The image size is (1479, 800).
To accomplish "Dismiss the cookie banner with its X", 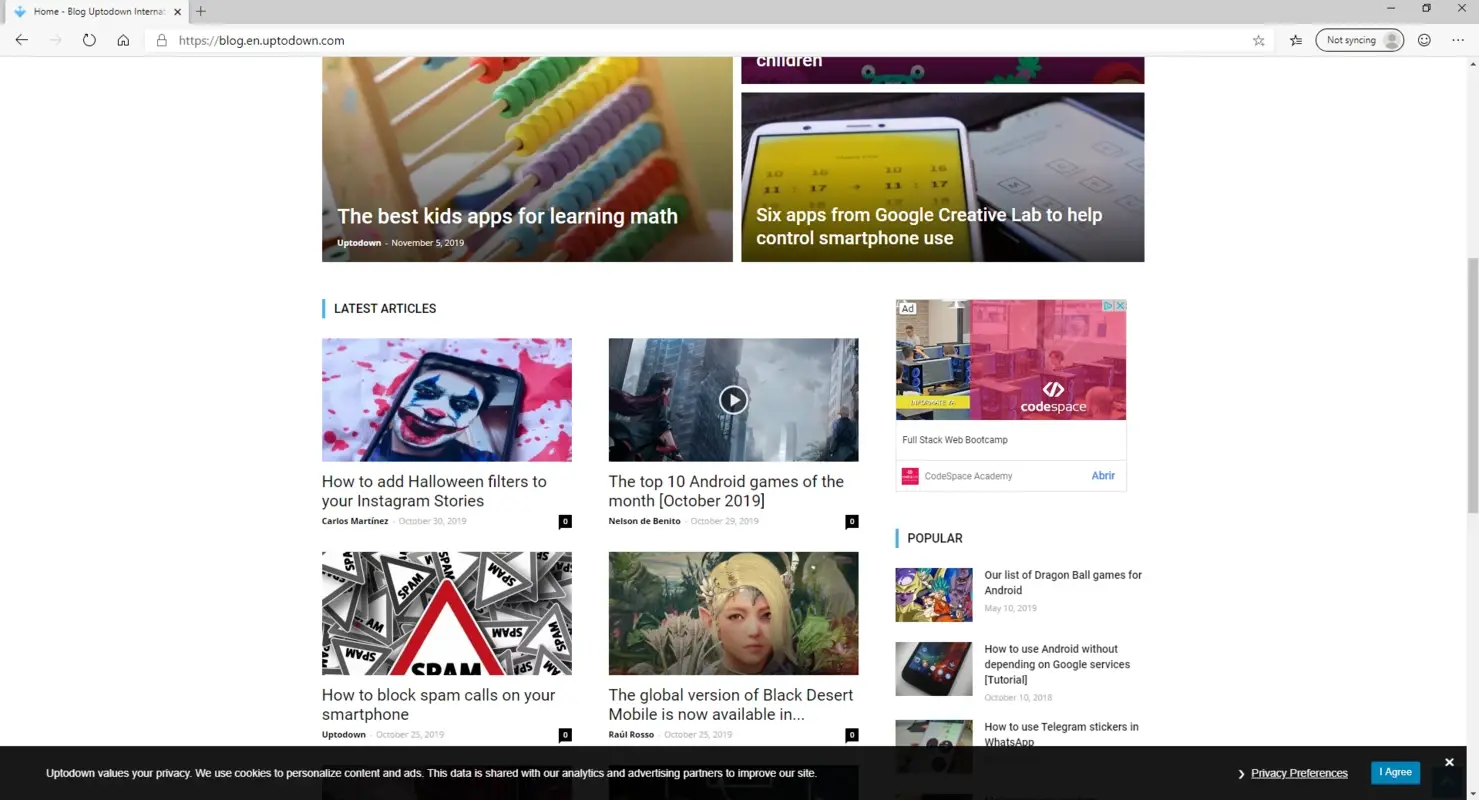I will click(1449, 761).
